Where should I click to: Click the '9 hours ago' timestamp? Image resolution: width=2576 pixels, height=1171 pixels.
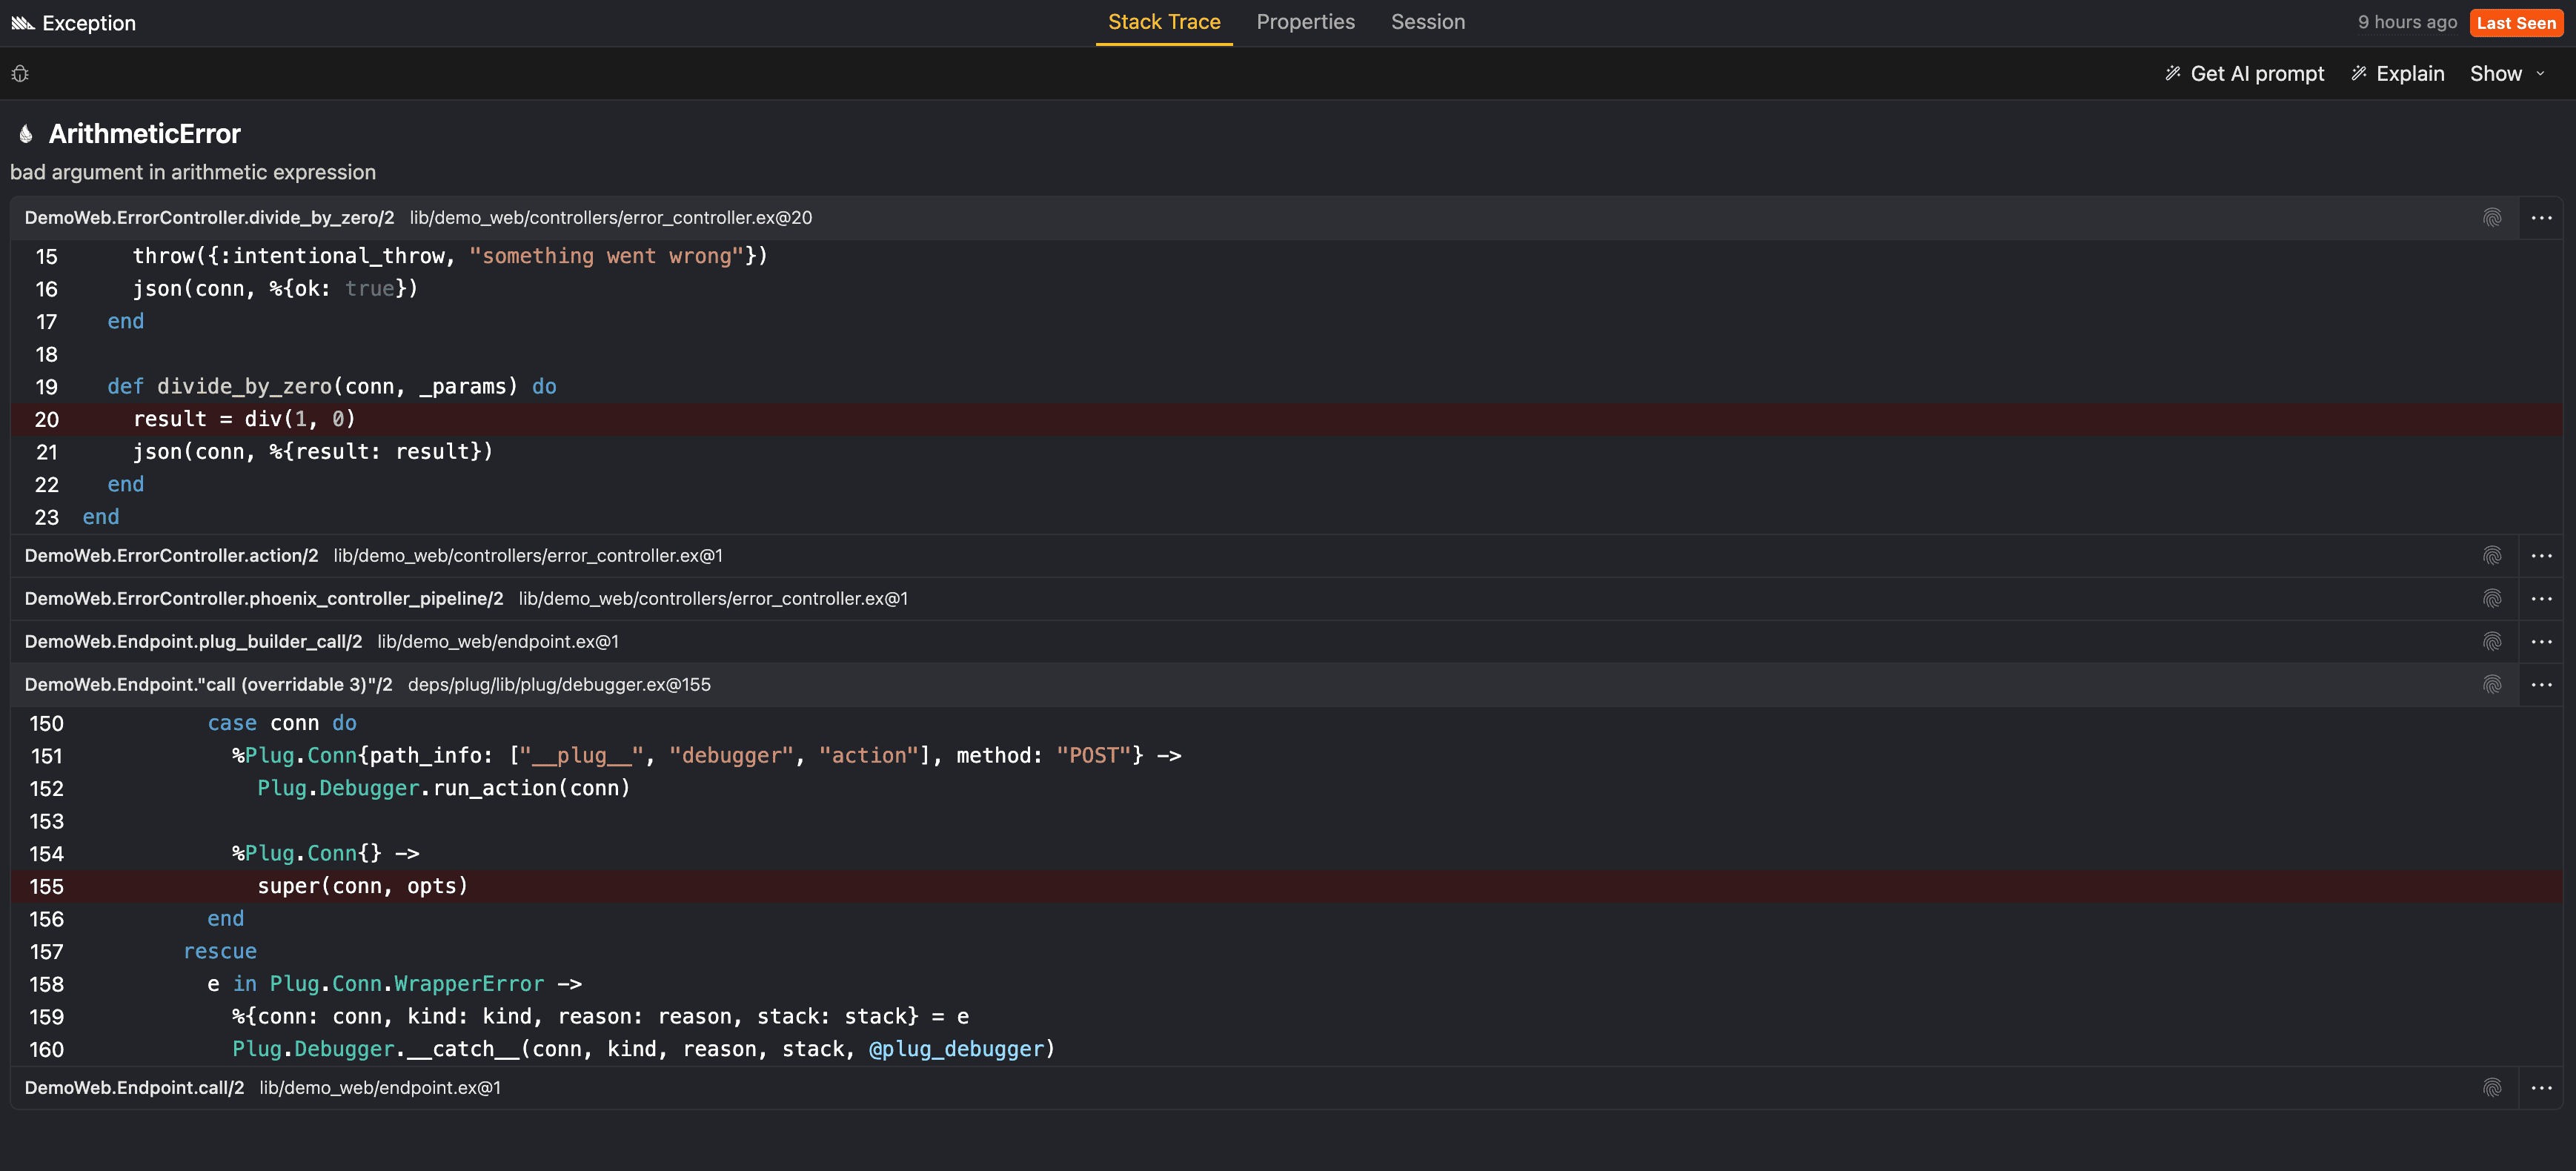(2407, 22)
